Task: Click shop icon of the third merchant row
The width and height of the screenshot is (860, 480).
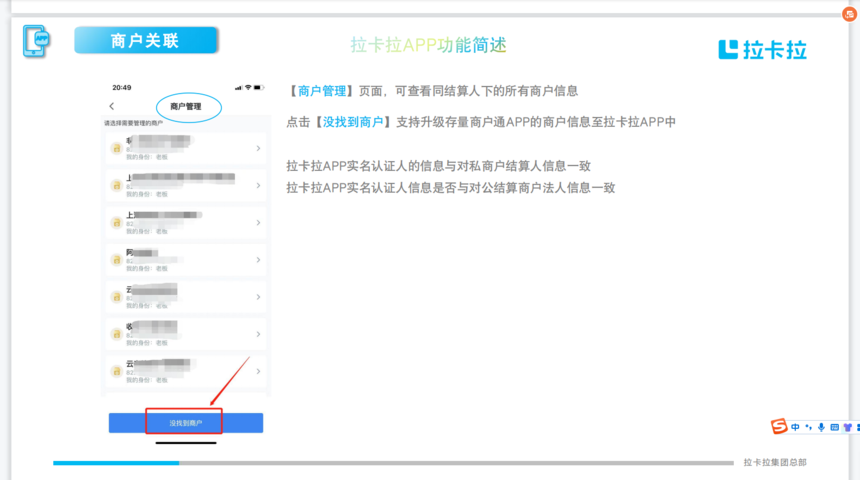Action: pyautogui.click(x=116, y=223)
